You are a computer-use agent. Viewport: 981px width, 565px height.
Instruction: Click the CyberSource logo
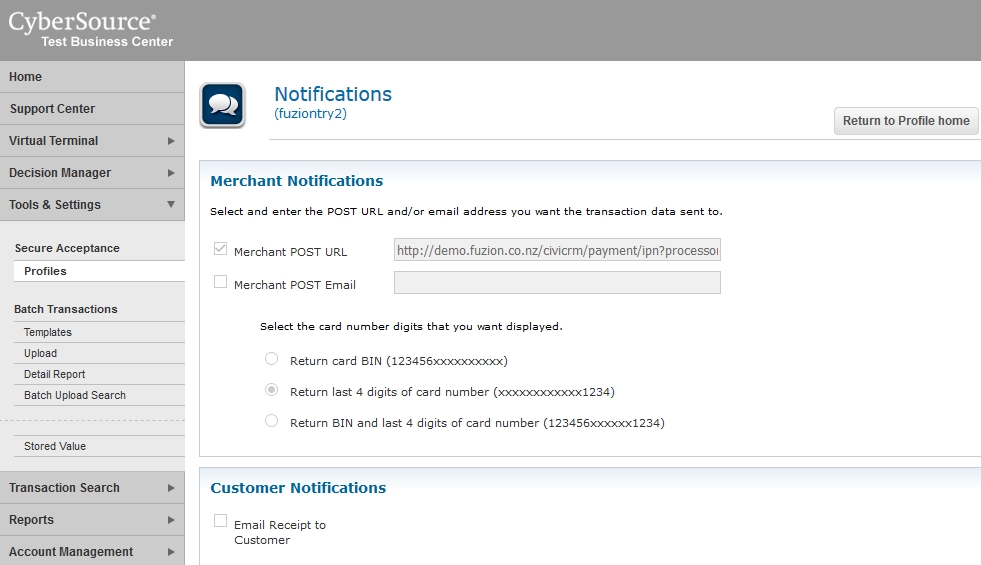[82, 22]
